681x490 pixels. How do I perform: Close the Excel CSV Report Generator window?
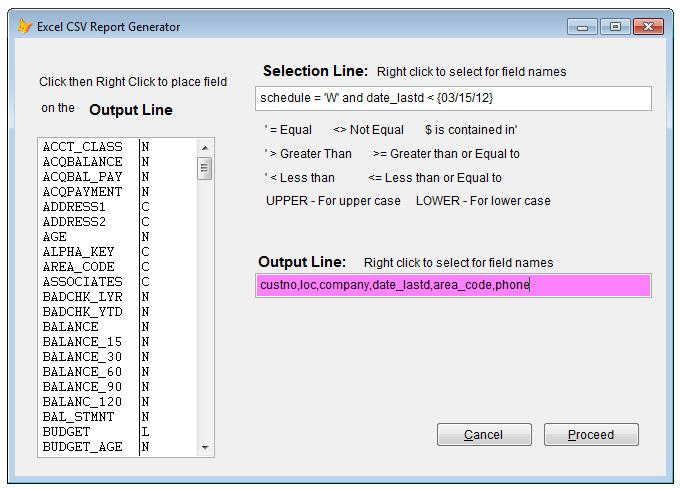(x=648, y=27)
